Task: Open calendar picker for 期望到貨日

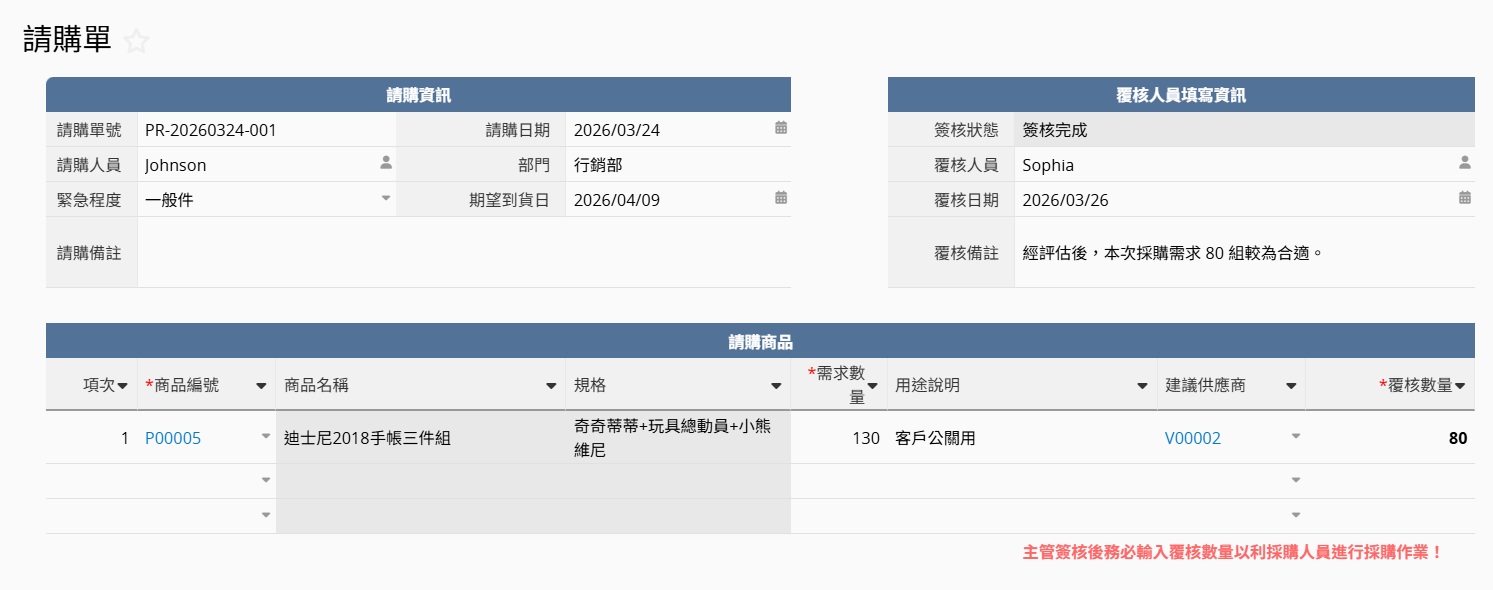Action: tap(781, 198)
